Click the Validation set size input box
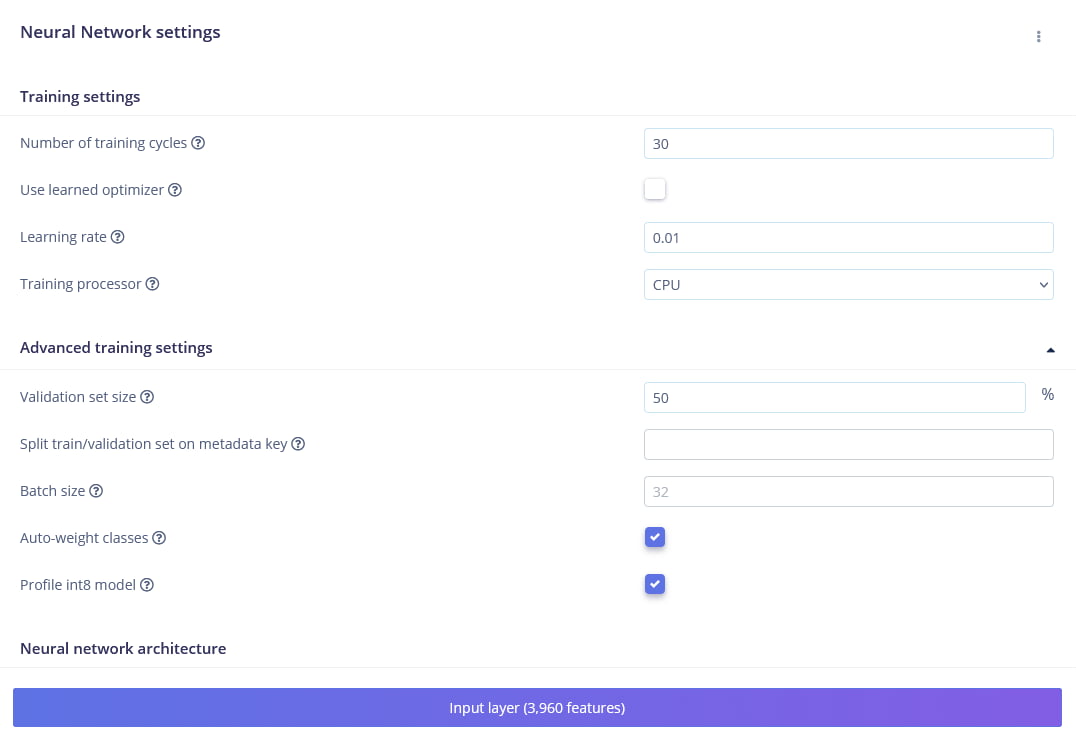This screenshot has width=1076, height=741. [x=834, y=397]
